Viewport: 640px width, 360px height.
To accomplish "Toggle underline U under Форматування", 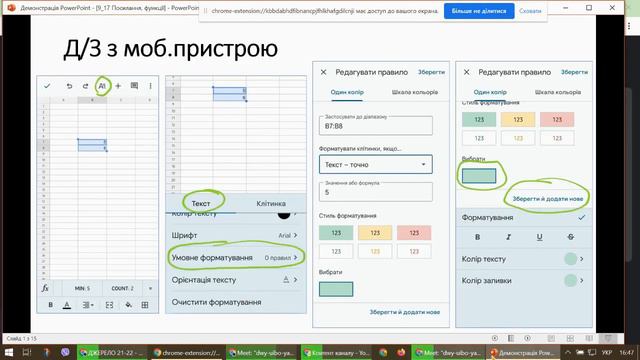I will point(539,237).
